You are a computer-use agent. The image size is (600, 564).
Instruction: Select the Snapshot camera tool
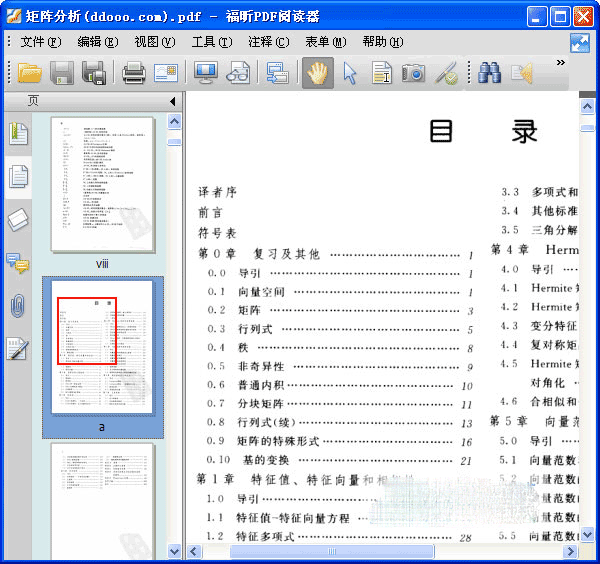pos(413,73)
